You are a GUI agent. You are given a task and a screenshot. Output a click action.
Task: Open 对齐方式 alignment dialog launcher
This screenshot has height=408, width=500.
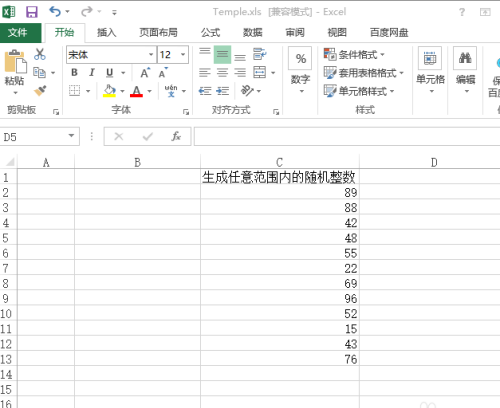pos(276,112)
